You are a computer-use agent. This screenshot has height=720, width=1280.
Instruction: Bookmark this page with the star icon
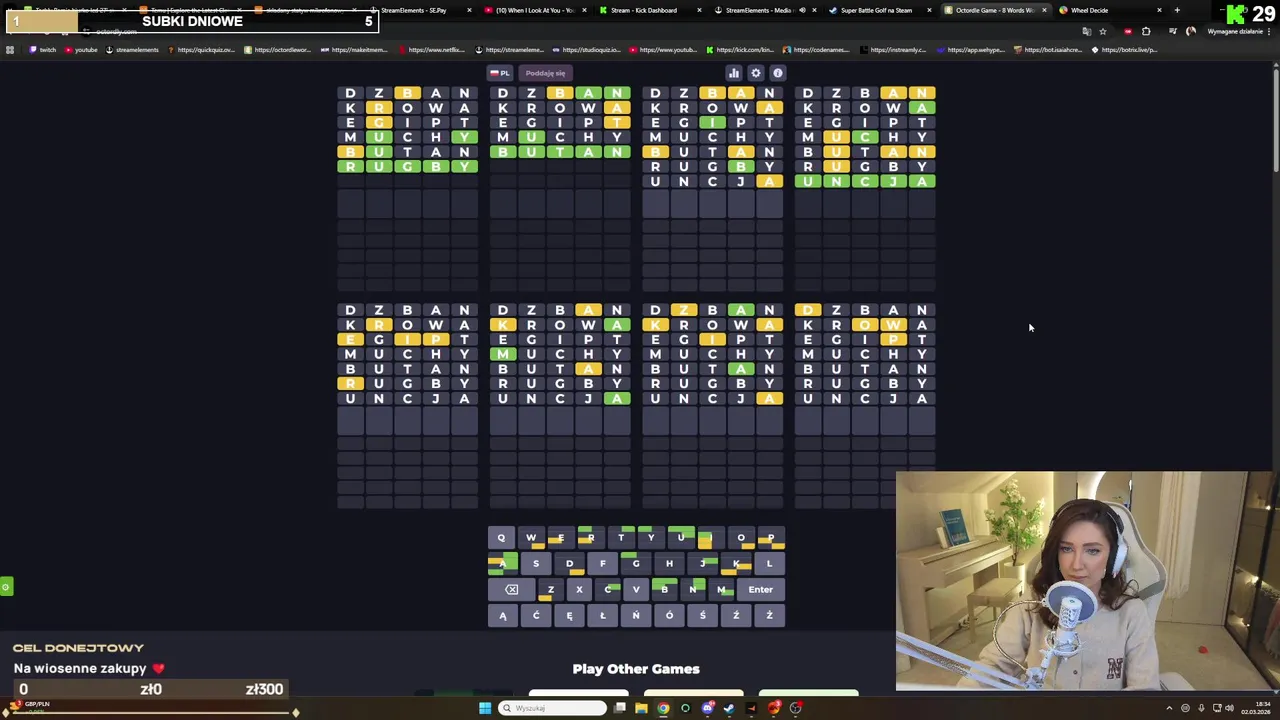tap(1103, 32)
